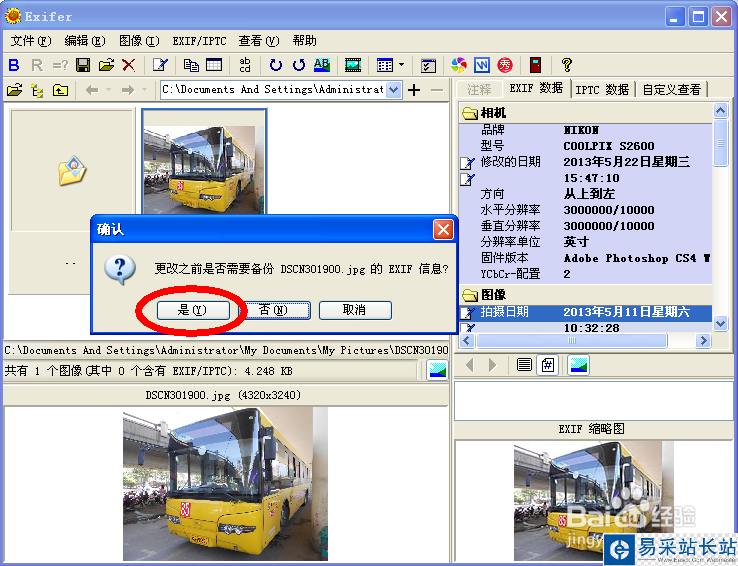Click the =? compare toolbar icon
Viewport: 738px width, 566px height.
pyautogui.click(x=60, y=65)
